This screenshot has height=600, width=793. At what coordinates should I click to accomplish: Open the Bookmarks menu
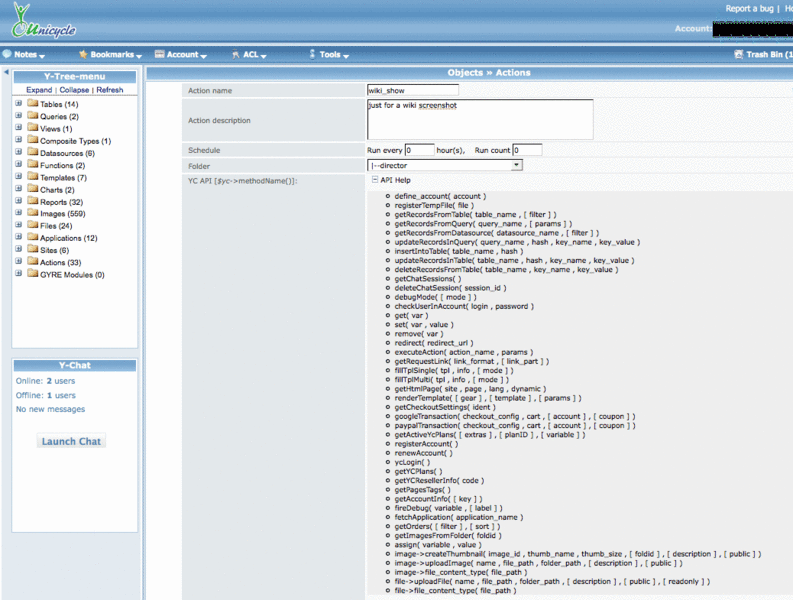[x=110, y=55]
